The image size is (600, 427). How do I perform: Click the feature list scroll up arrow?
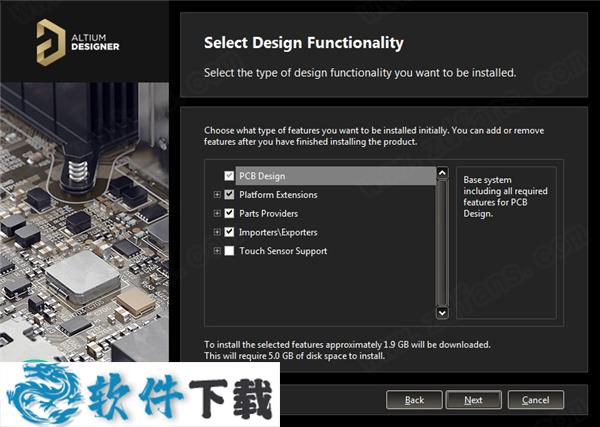pyautogui.click(x=442, y=173)
